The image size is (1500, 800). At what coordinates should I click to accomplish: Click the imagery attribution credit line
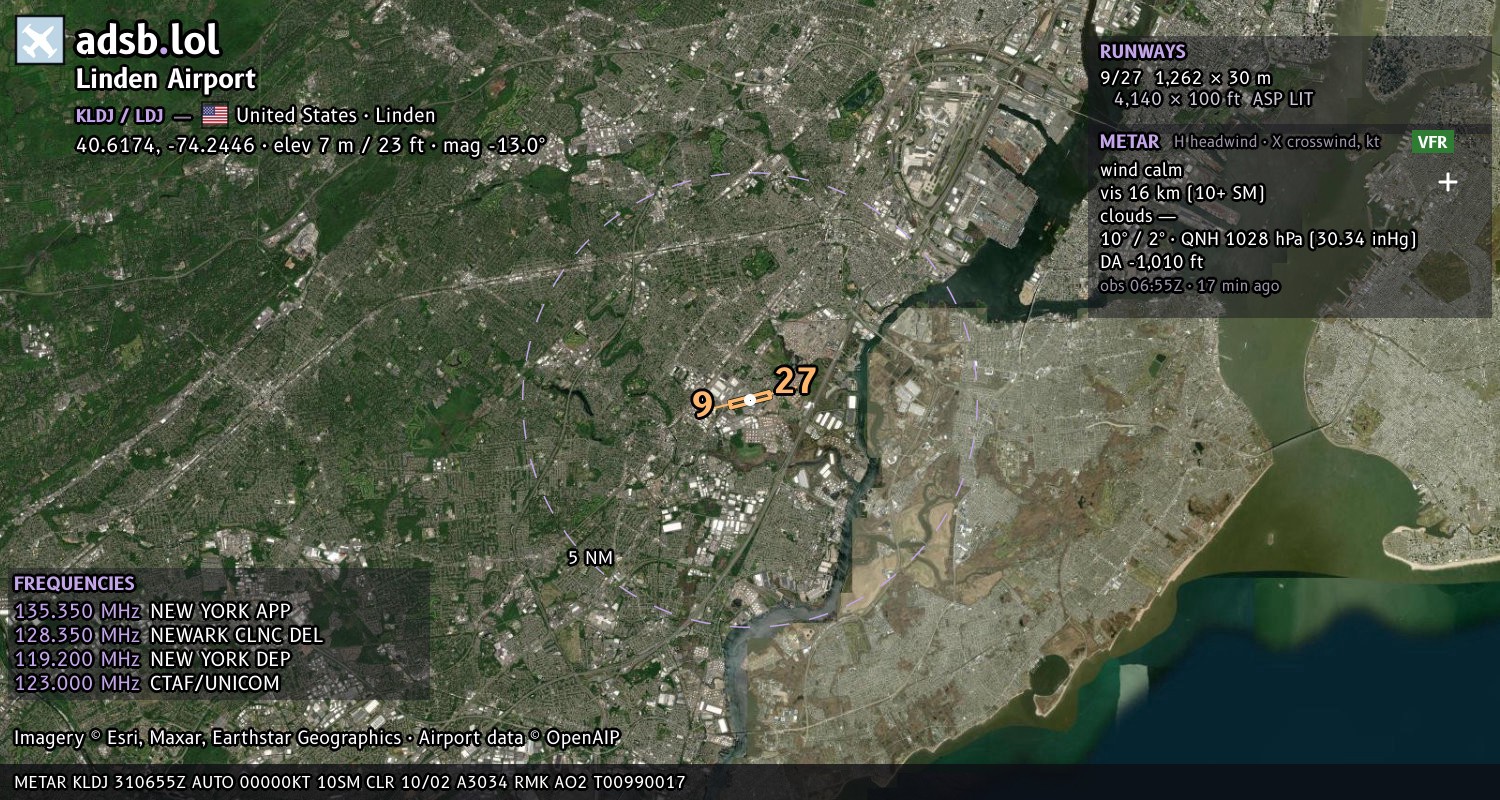pyautogui.click(x=317, y=738)
